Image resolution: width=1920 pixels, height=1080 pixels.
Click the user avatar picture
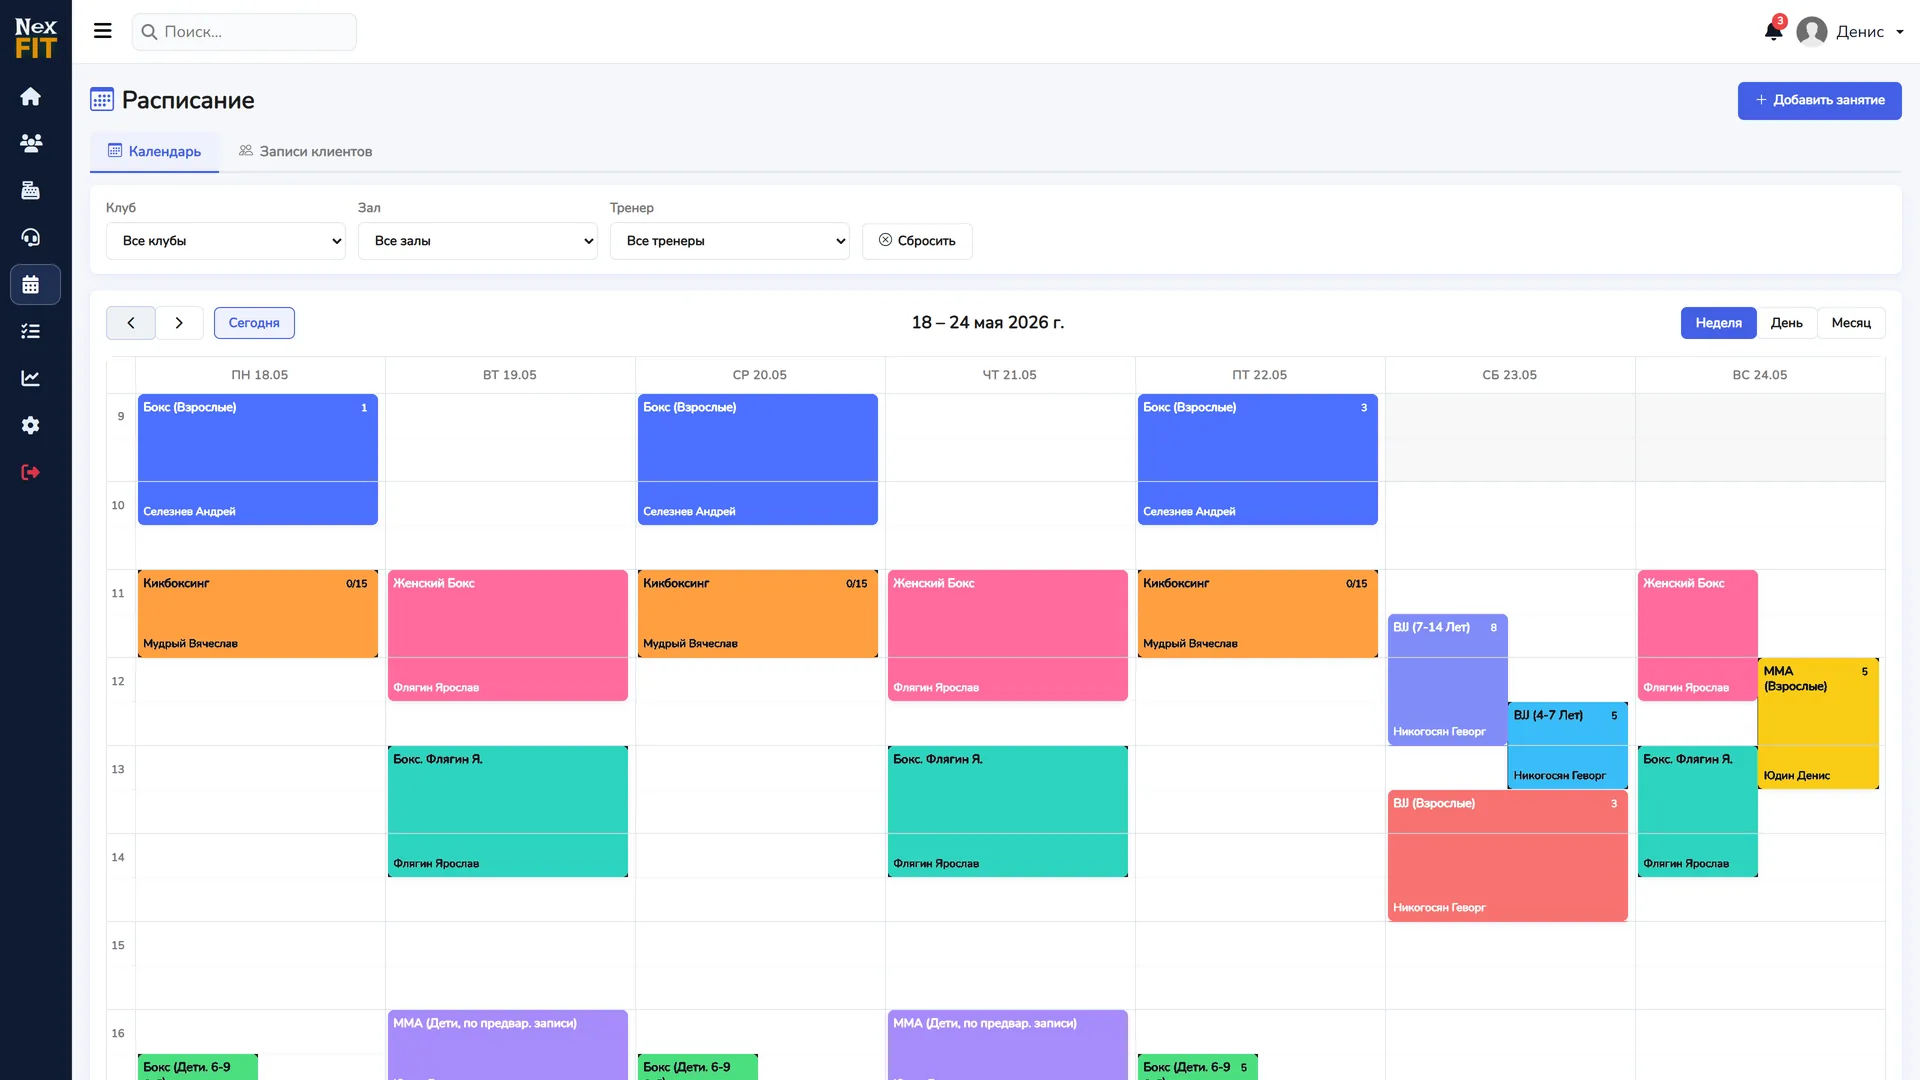pyautogui.click(x=1812, y=32)
